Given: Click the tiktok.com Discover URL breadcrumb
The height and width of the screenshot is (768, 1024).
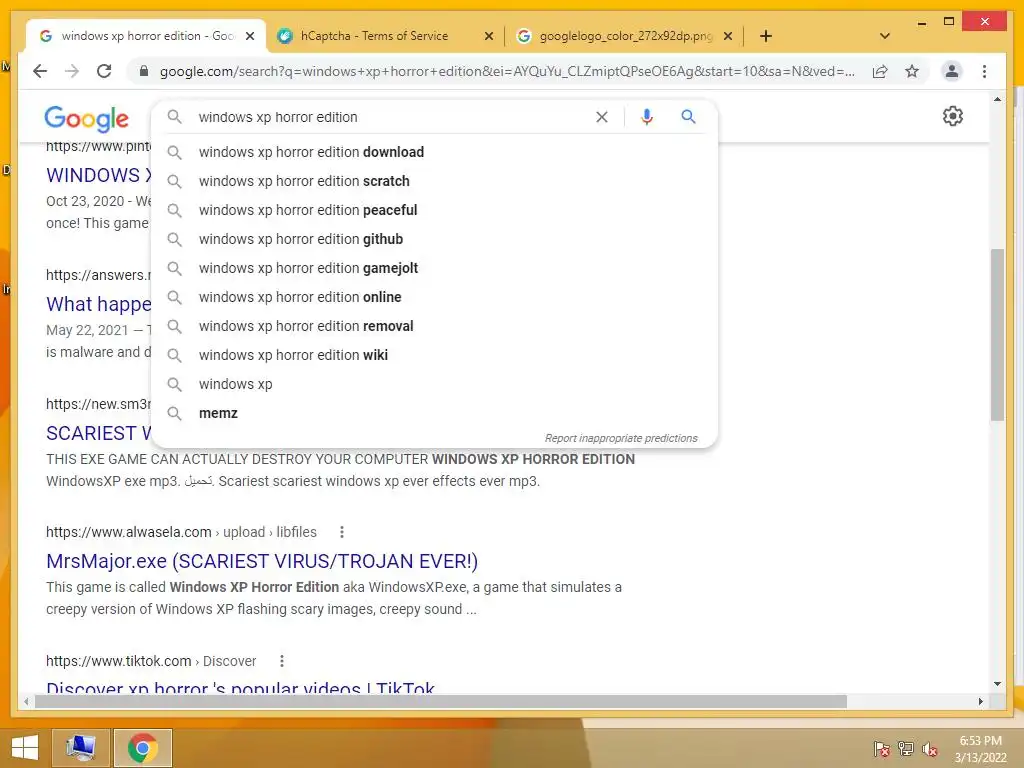Looking at the screenshot, I should point(151,661).
